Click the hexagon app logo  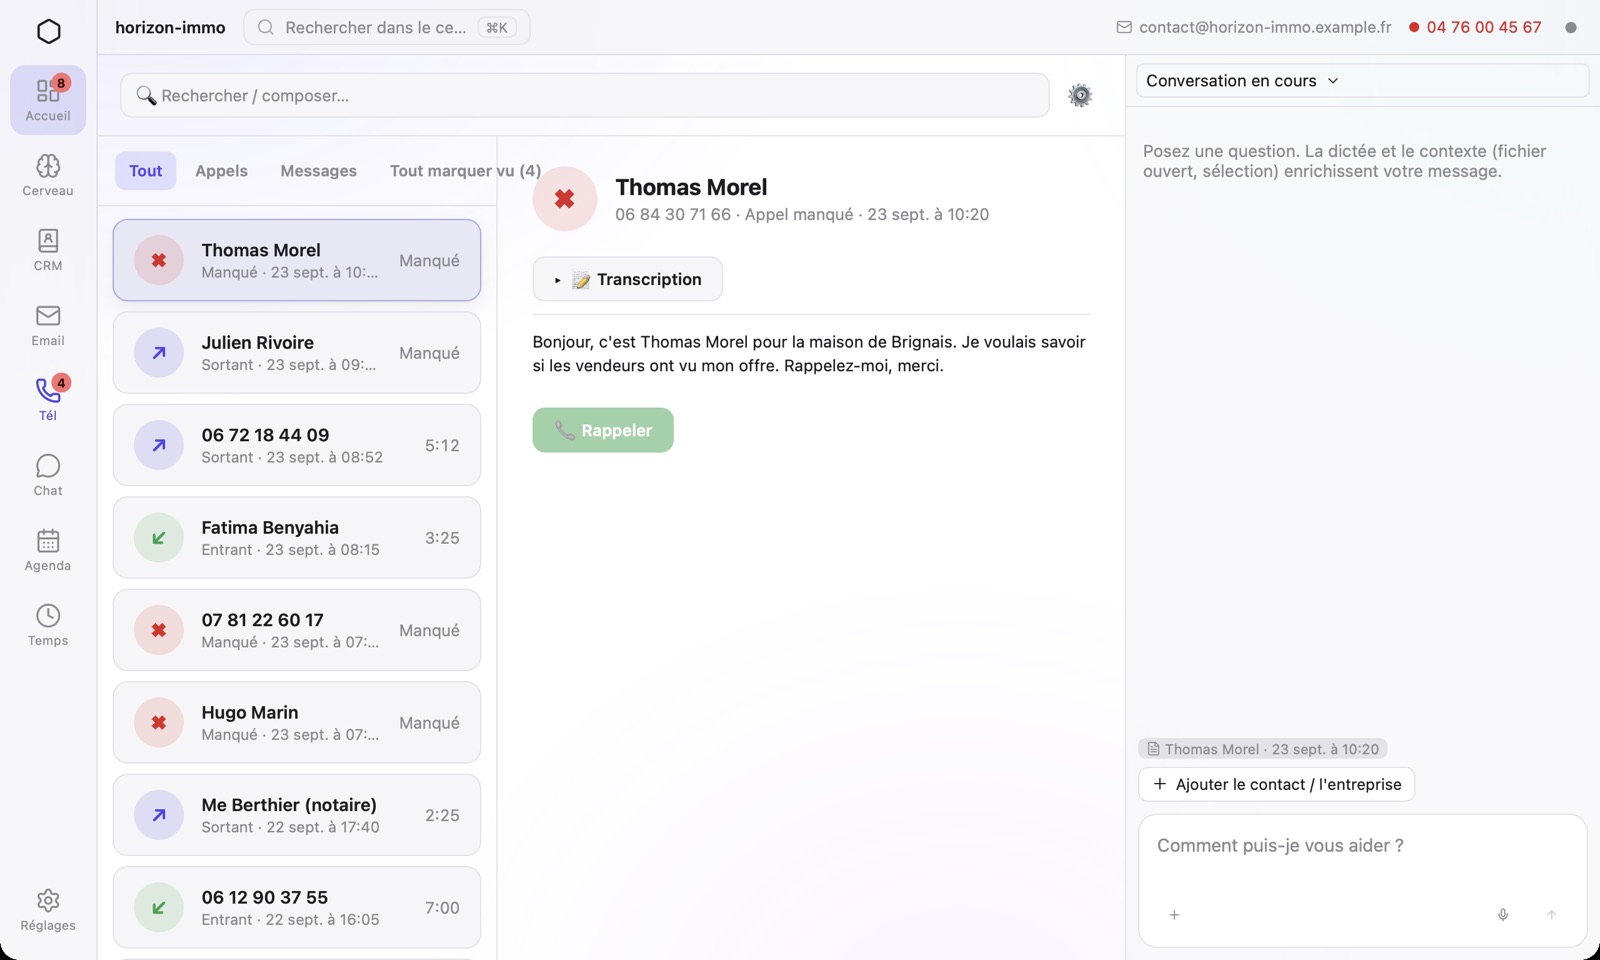48,31
